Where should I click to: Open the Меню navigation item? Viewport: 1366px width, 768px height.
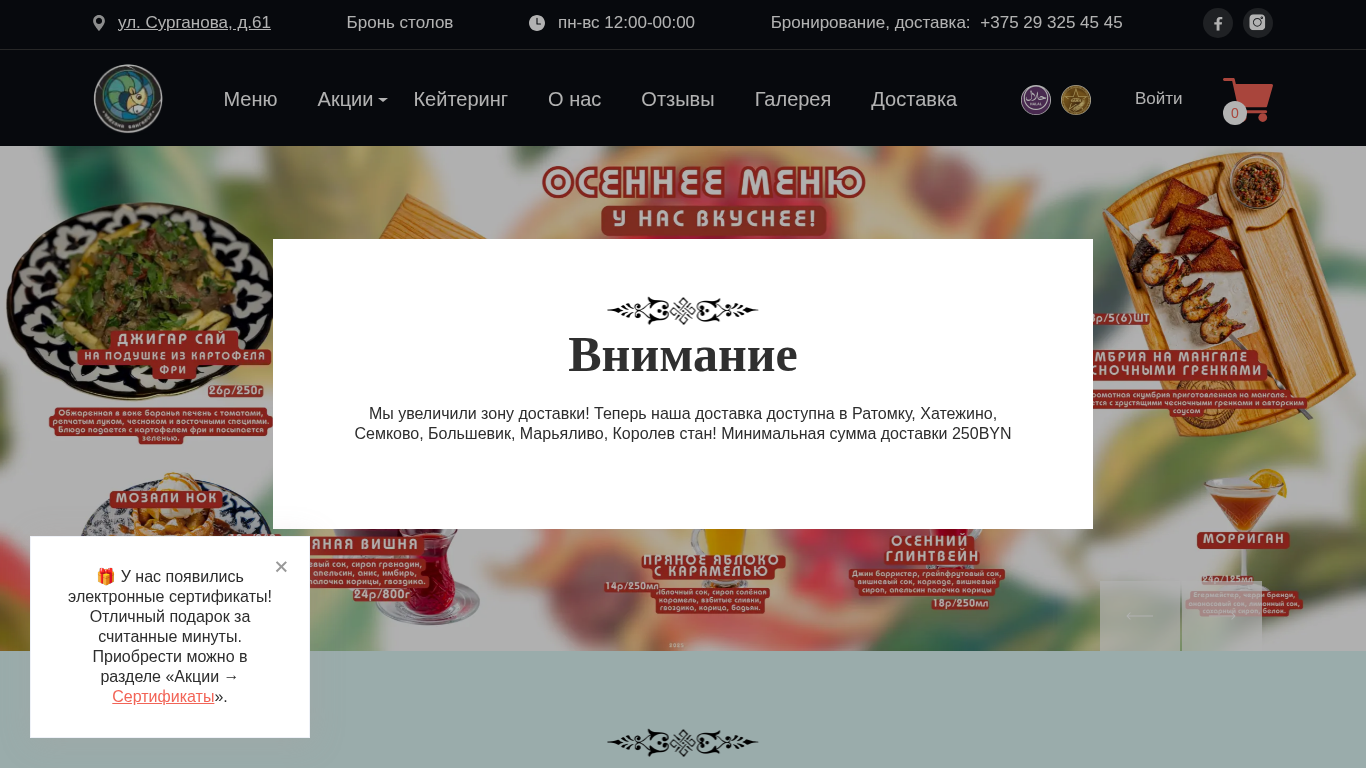pos(250,99)
